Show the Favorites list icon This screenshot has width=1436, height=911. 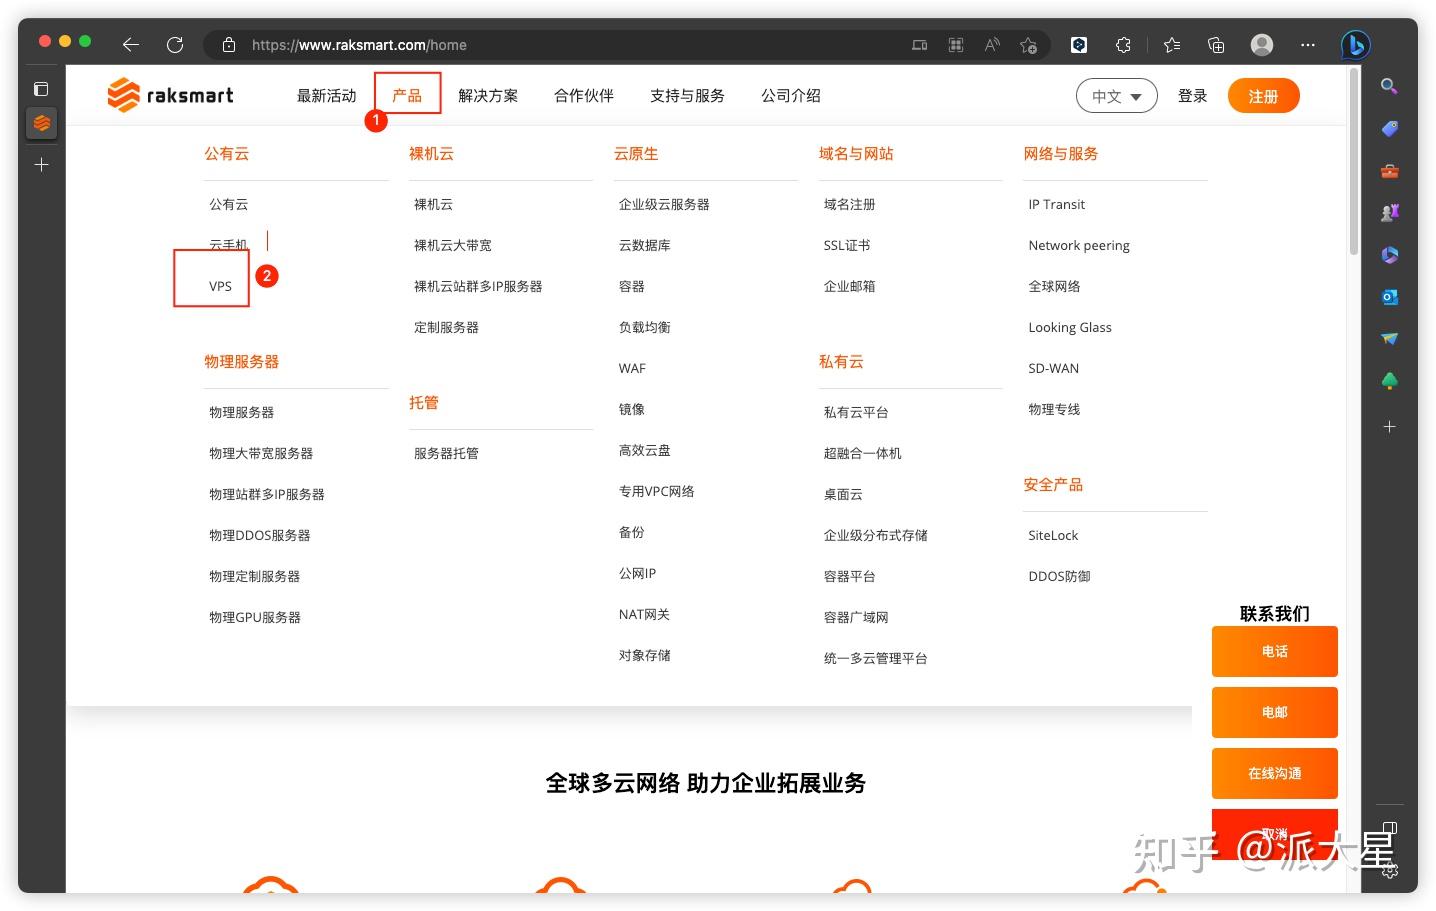point(1172,44)
